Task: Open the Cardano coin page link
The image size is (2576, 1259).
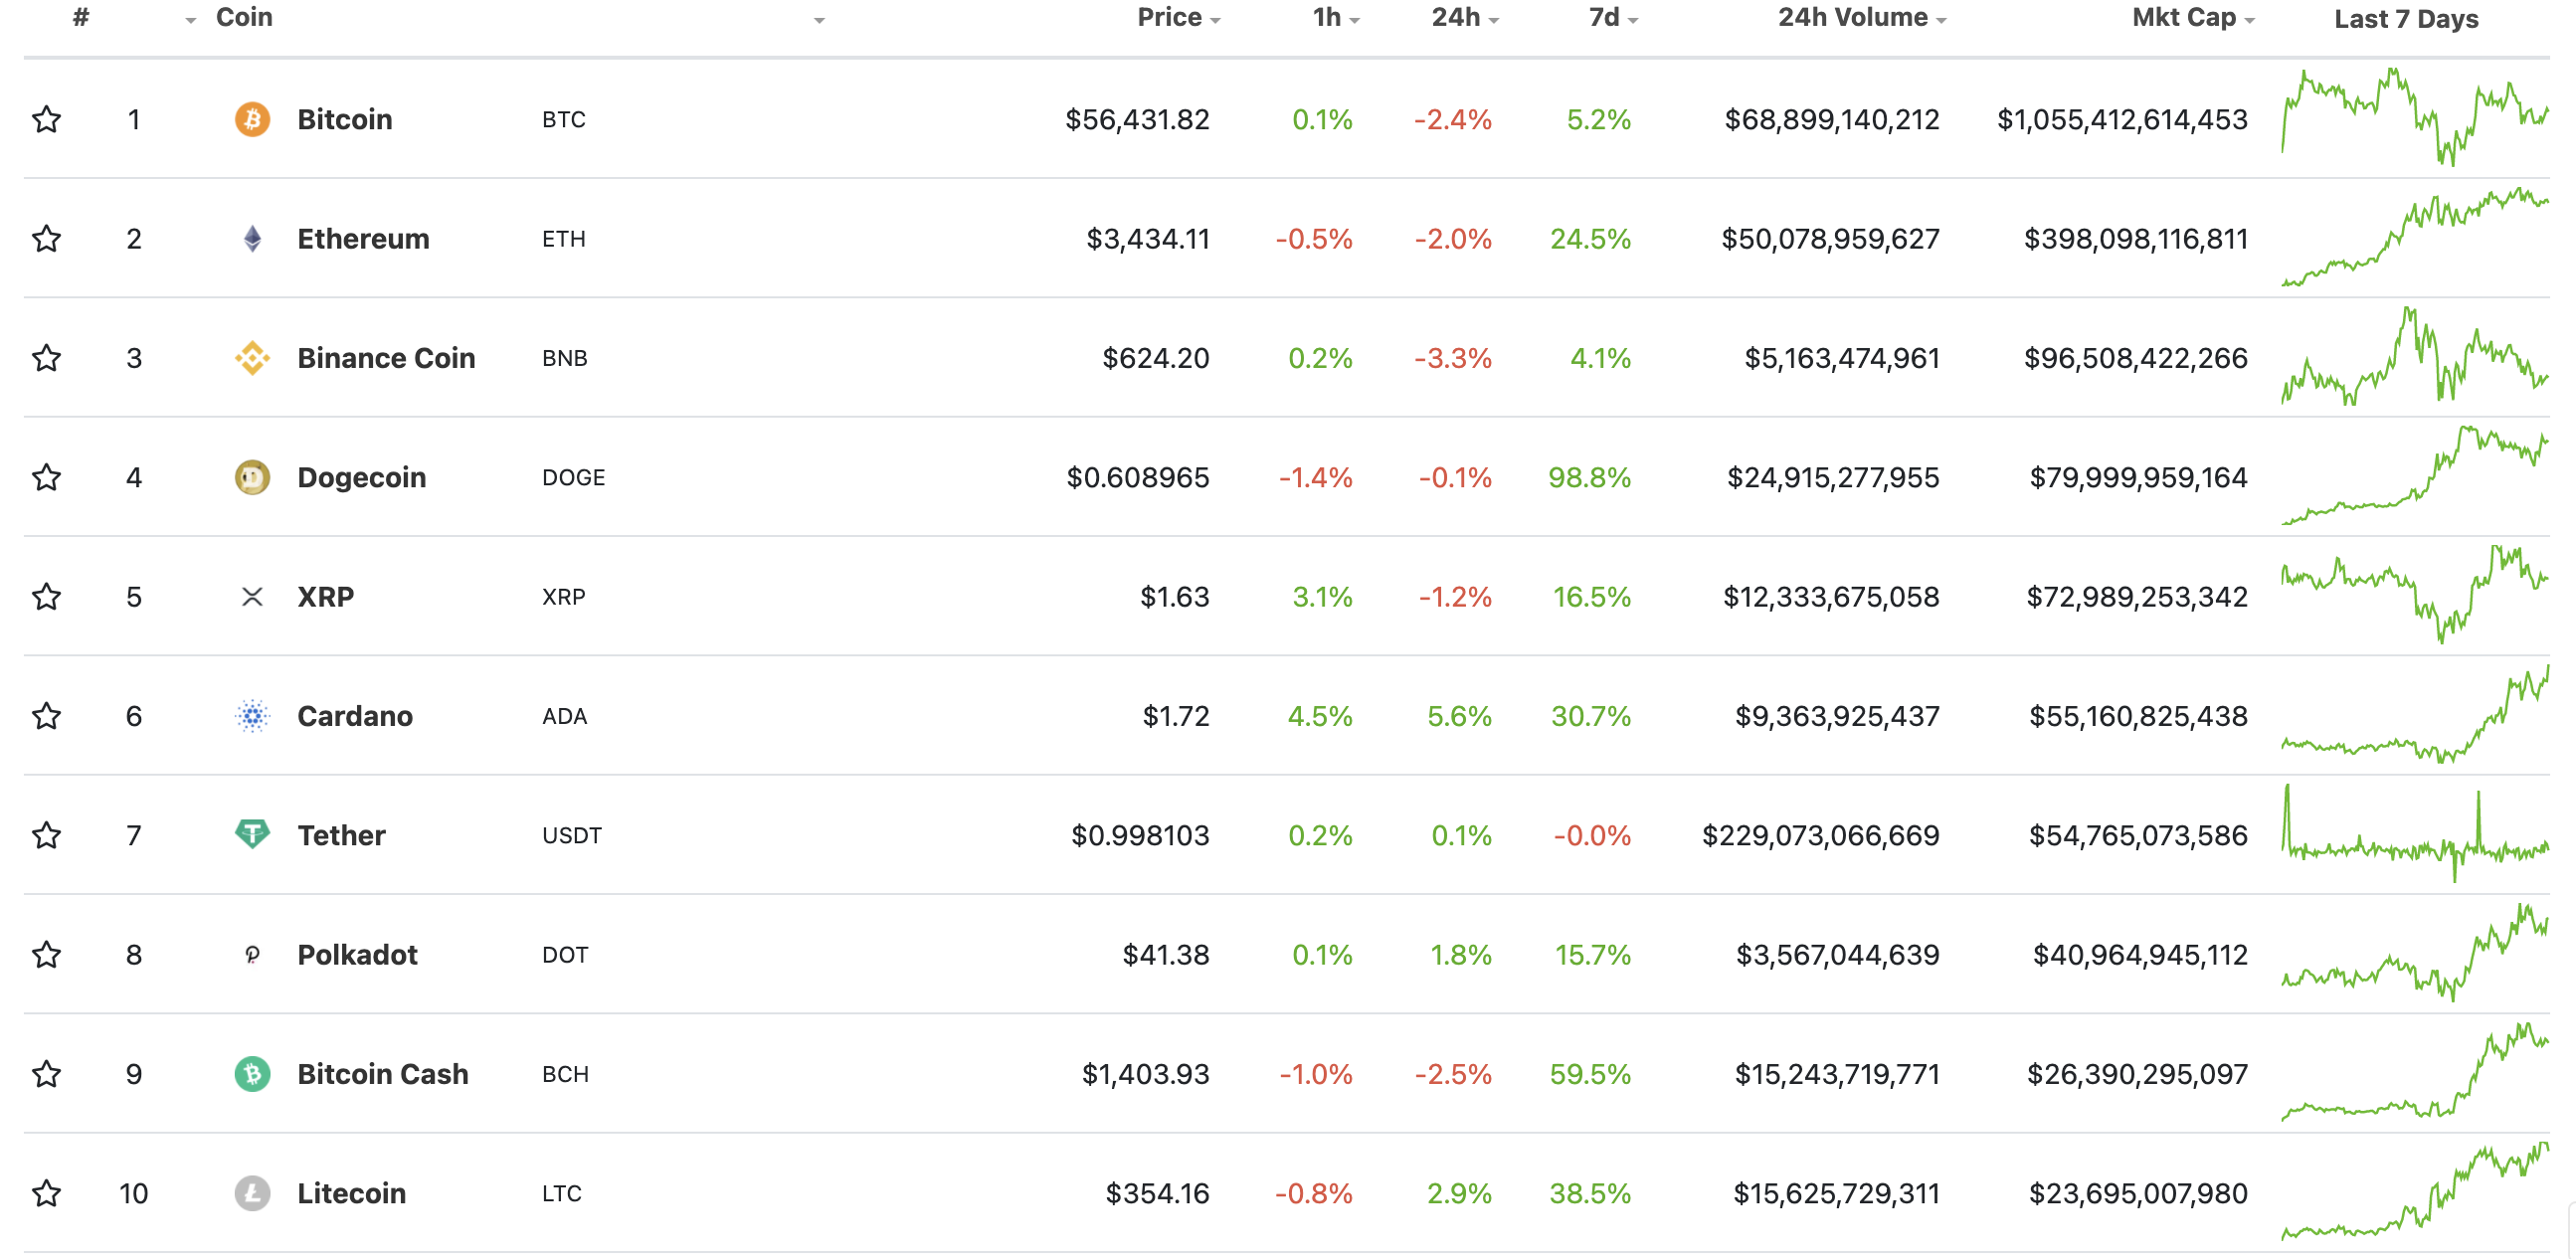Action: pyautogui.click(x=354, y=715)
